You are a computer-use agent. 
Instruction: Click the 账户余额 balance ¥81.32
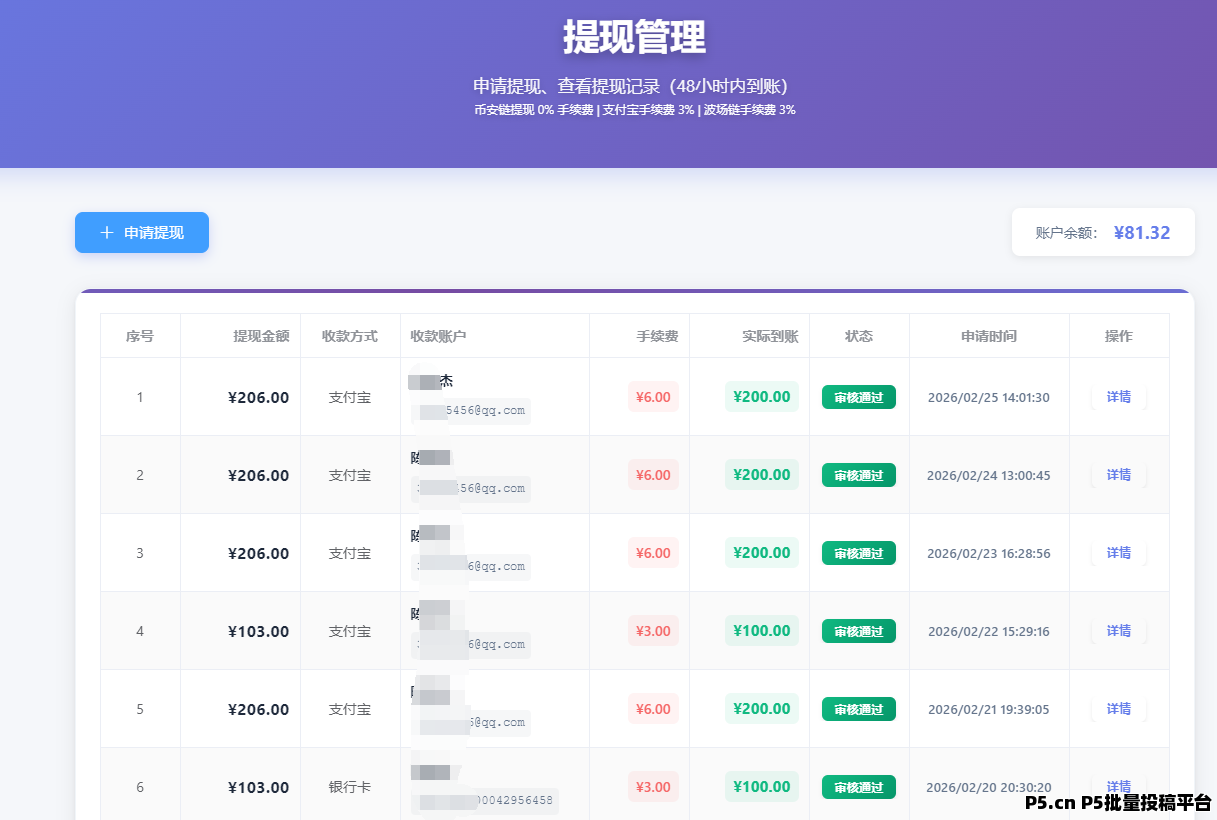pos(1141,232)
